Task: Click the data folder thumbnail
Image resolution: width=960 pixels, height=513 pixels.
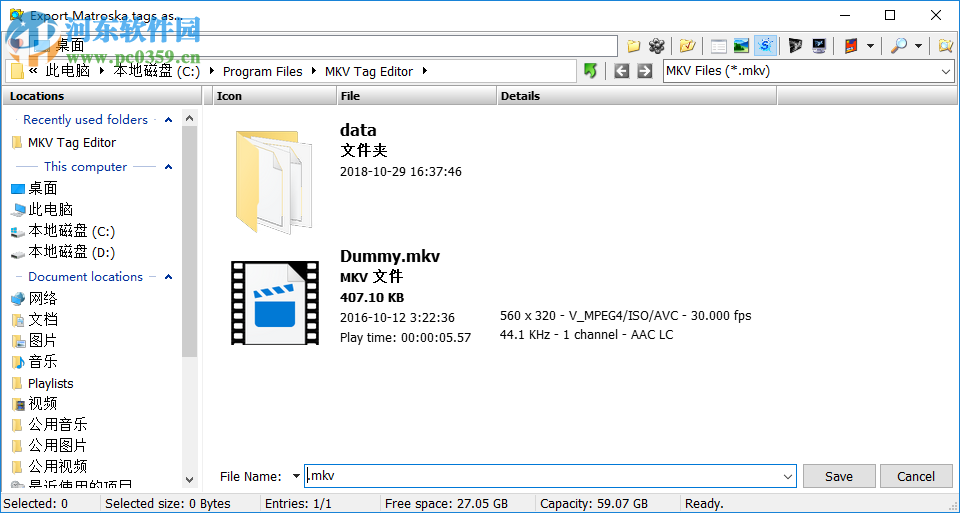Action: [x=274, y=181]
